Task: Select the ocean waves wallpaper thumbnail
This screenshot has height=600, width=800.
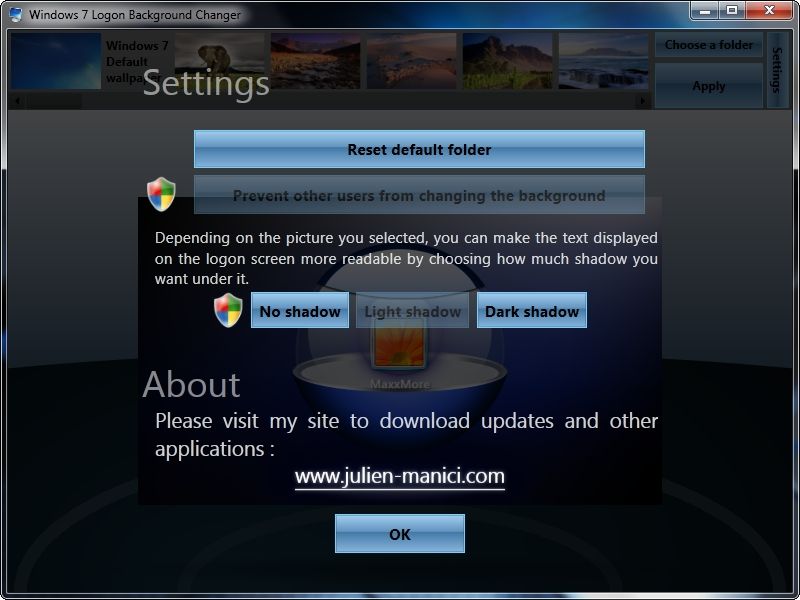Action: click(x=604, y=61)
